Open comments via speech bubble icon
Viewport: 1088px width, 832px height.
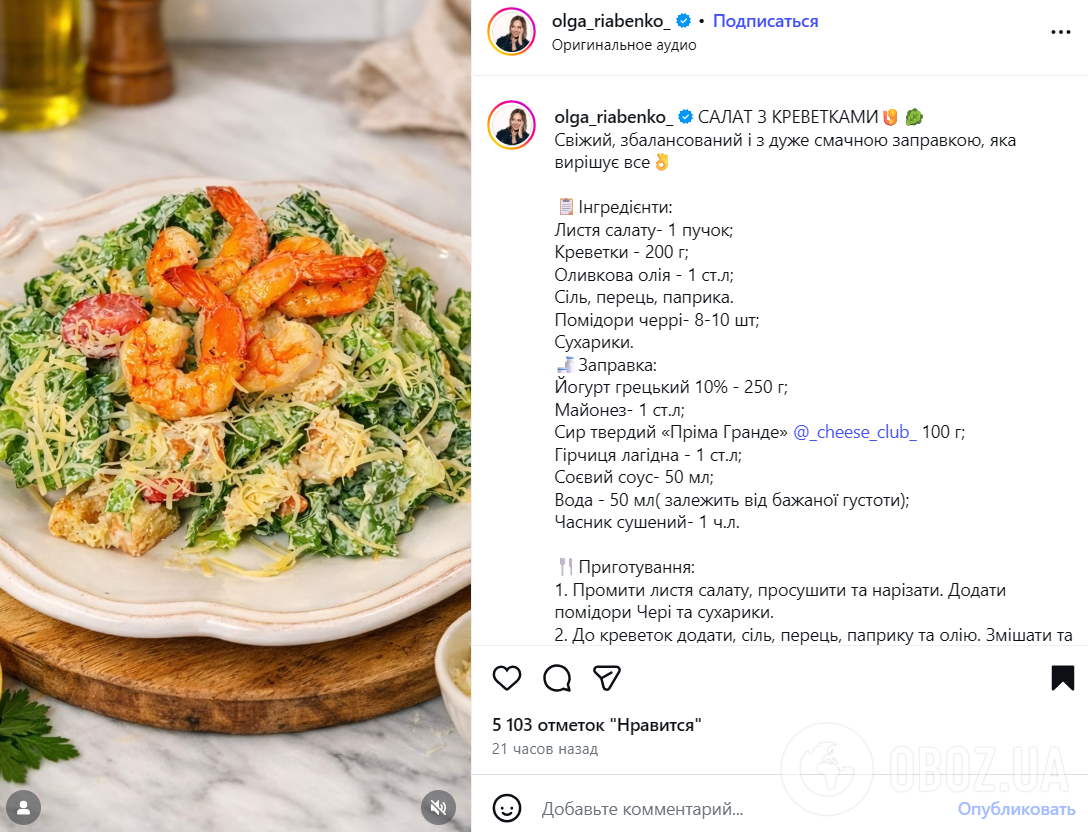(x=557, y=678)
